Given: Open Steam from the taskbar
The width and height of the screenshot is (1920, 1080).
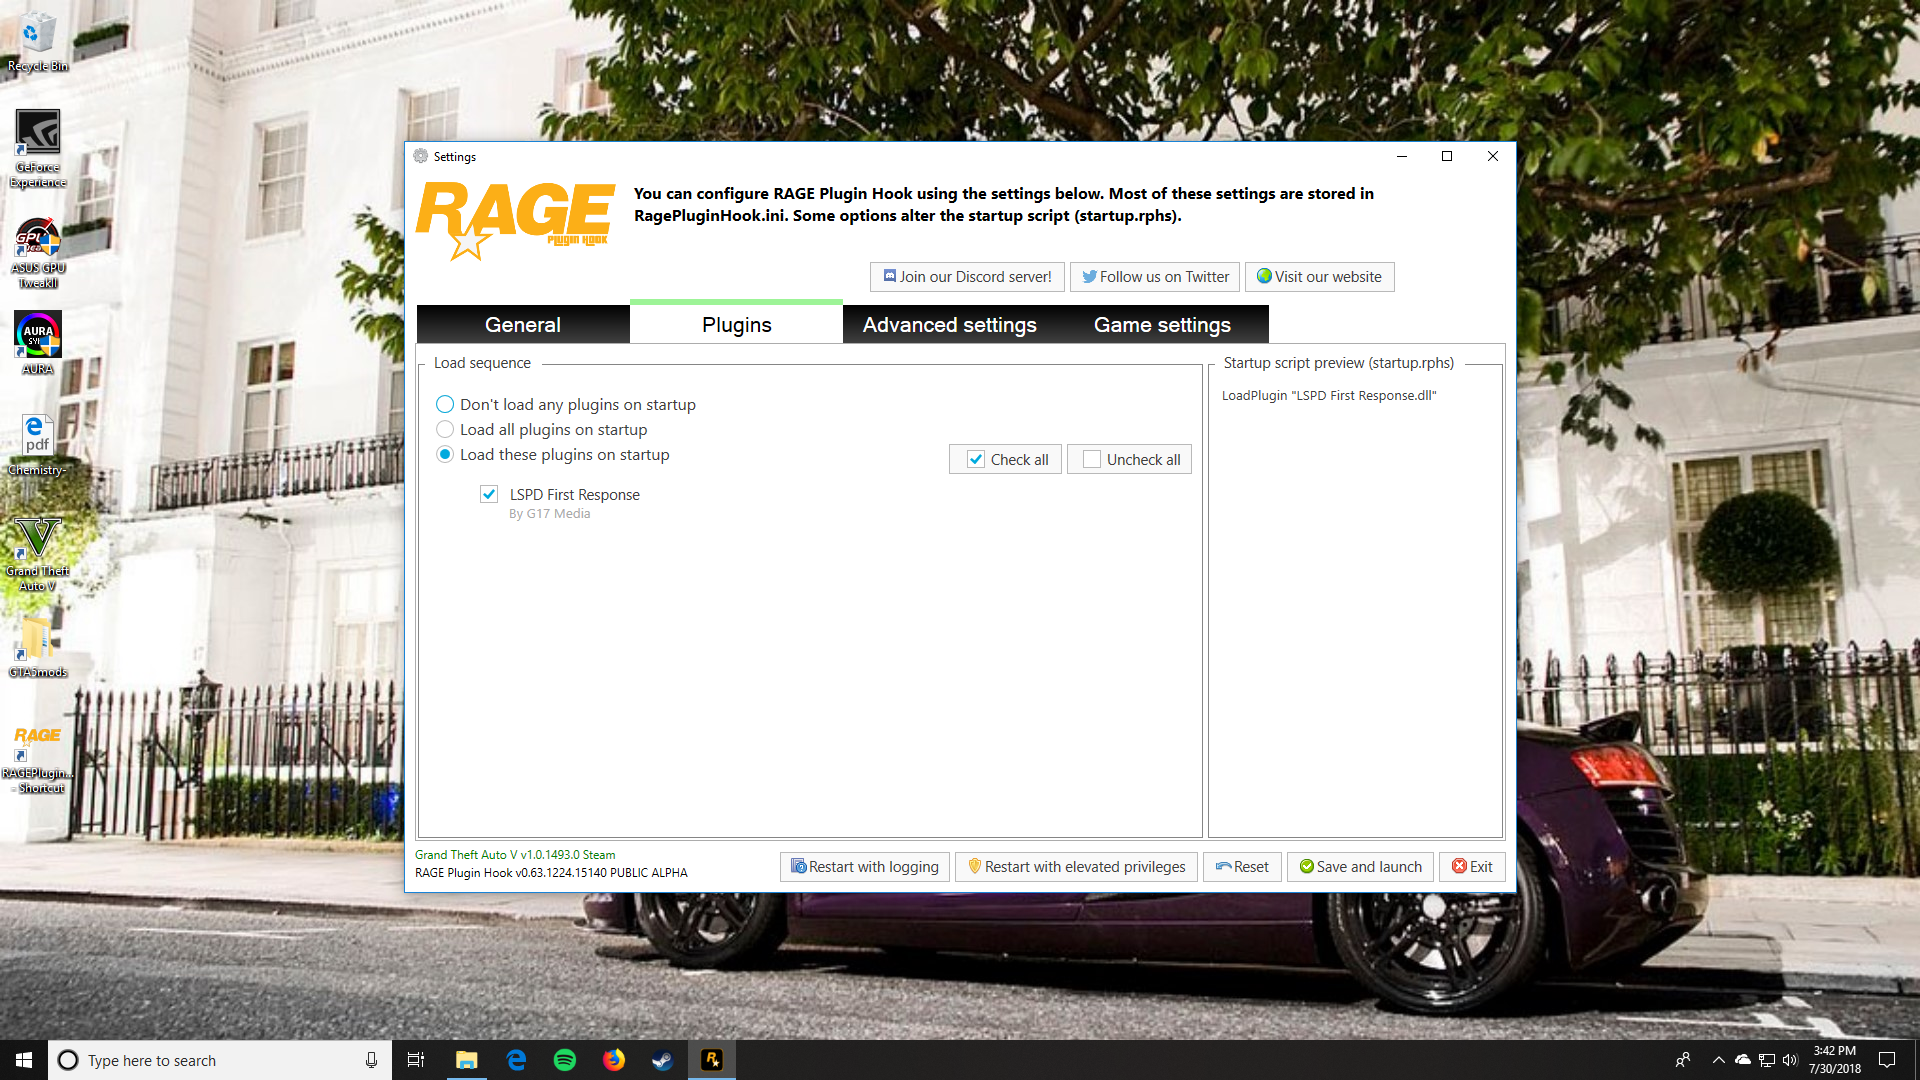Looking at the screenshot, I should (x=662, y=1060).
